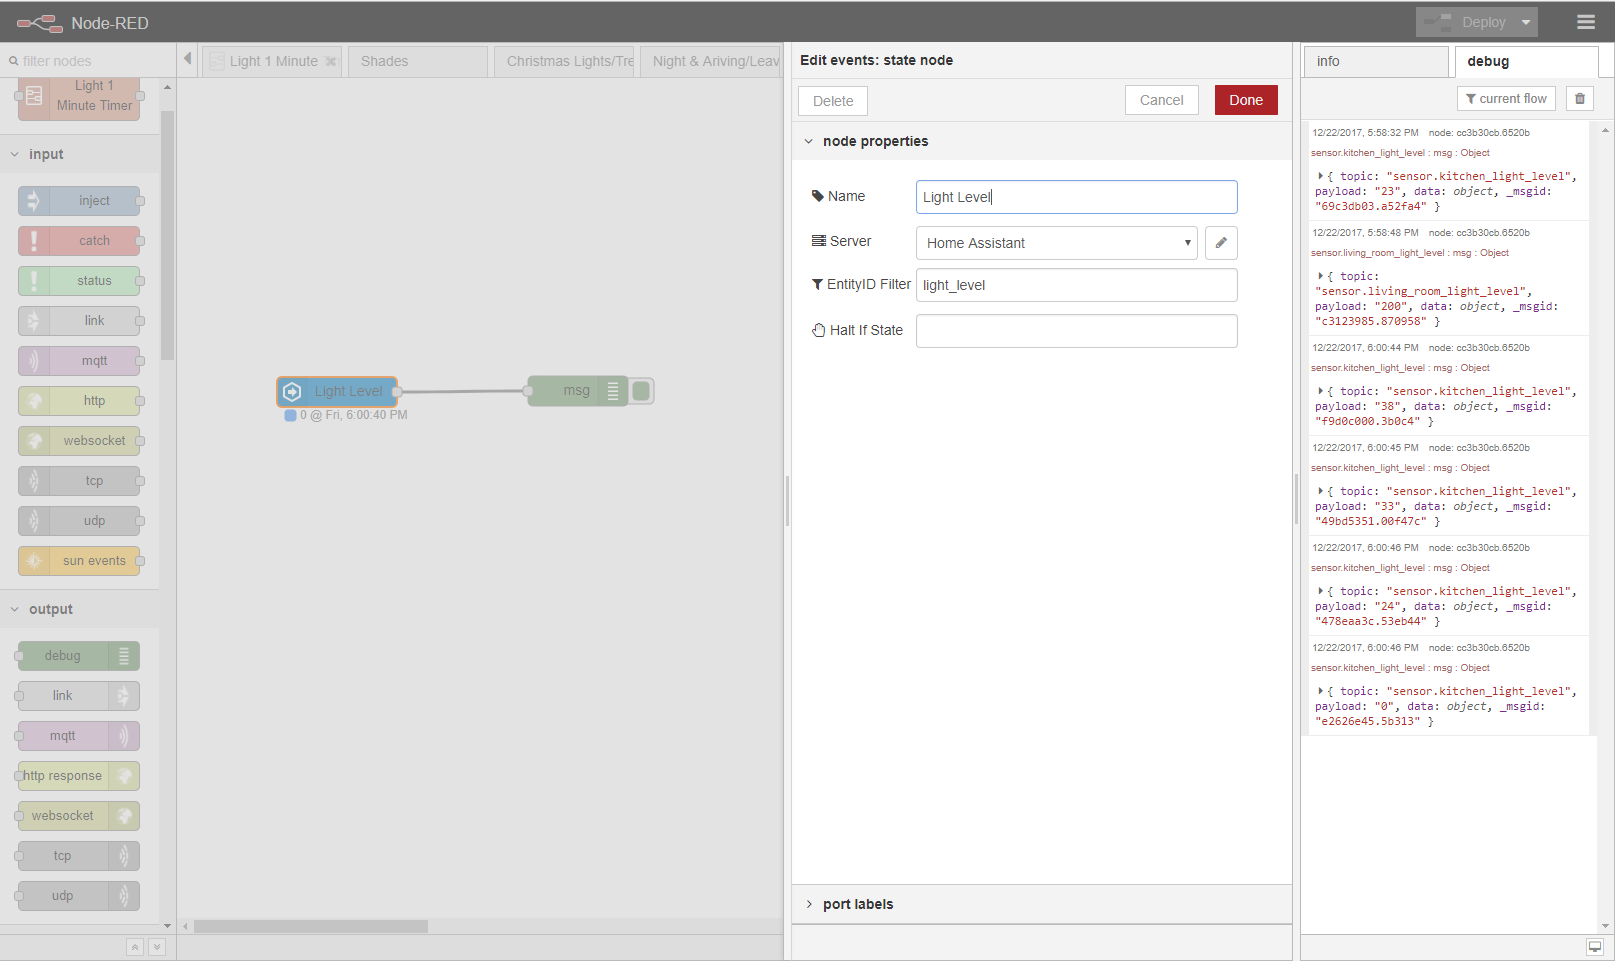Viewport: 1615px width, 961px height.
Task: Toggle the debug pop-out window icon
Action: point(1594,945)
